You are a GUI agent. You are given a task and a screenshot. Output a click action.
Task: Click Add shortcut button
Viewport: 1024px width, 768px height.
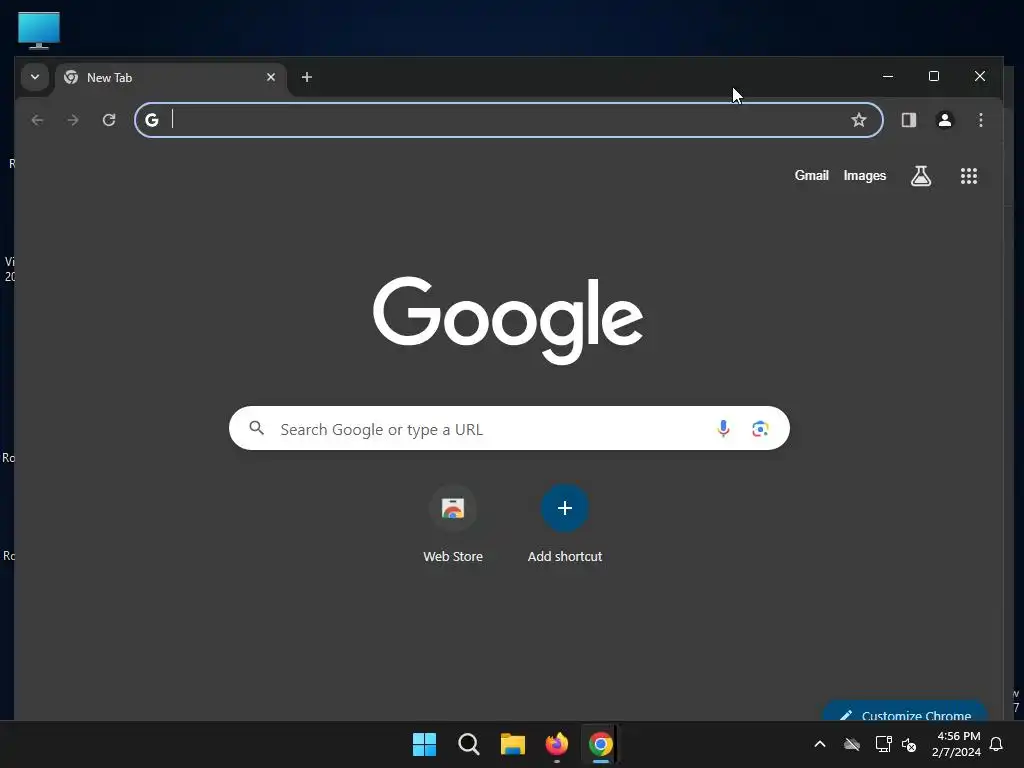(565, 524)
